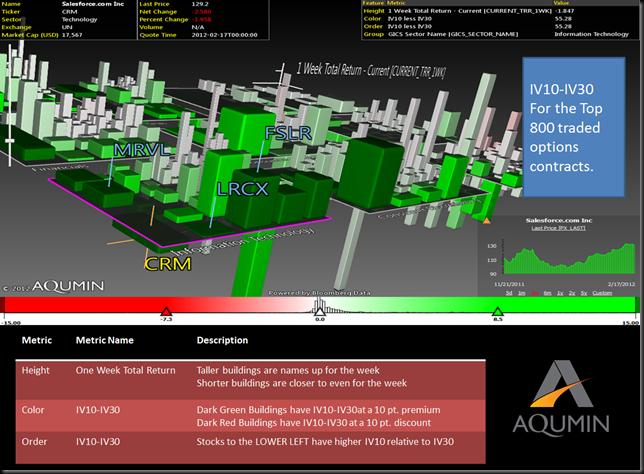Click the CRM building label
The height and width of the screenshot is (474, 644).
click(168, 264)
